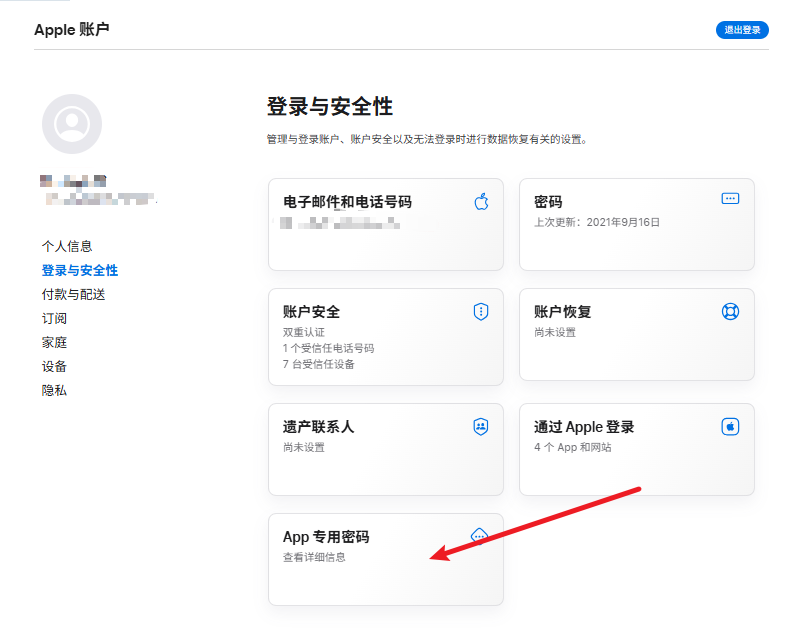The image size is (805, 640).
Task: Open the 电子邮件和电话号码 card
Action: point(386,224)
